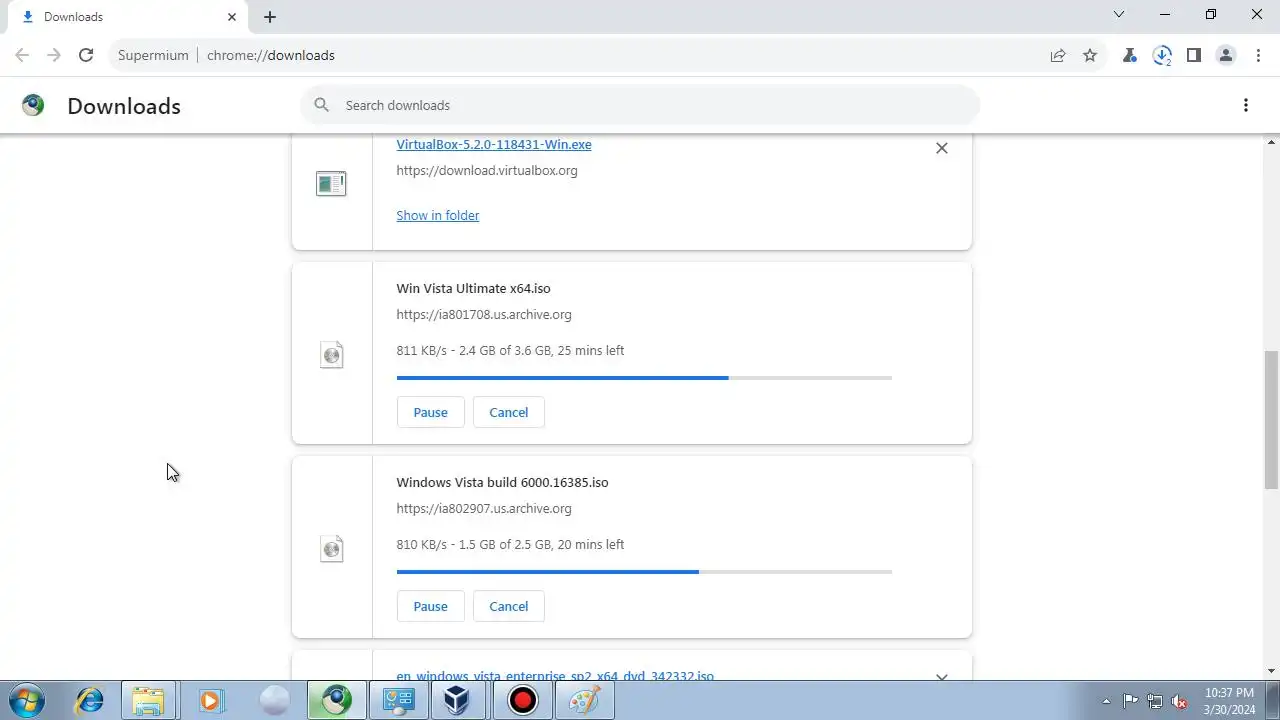Click the red record taskbar icon
Screen dimensions: 1280x720
(x=521, y=701)
